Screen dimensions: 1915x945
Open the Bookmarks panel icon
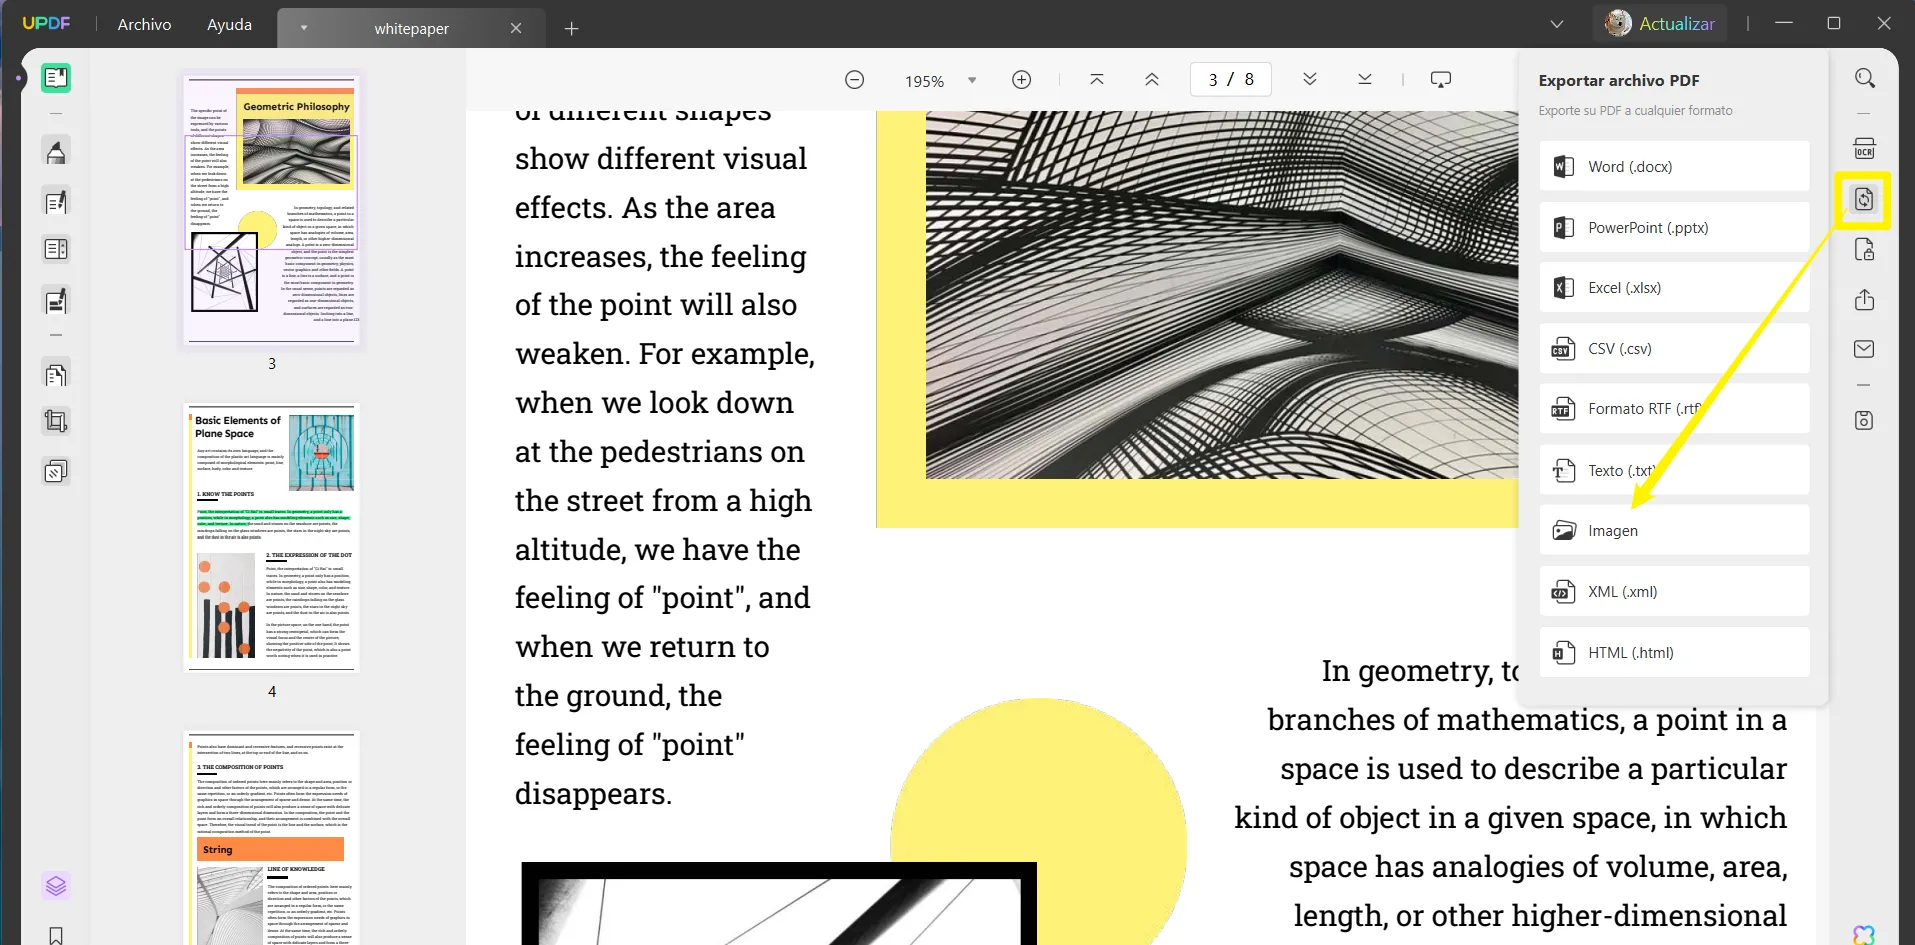[56, 935]
